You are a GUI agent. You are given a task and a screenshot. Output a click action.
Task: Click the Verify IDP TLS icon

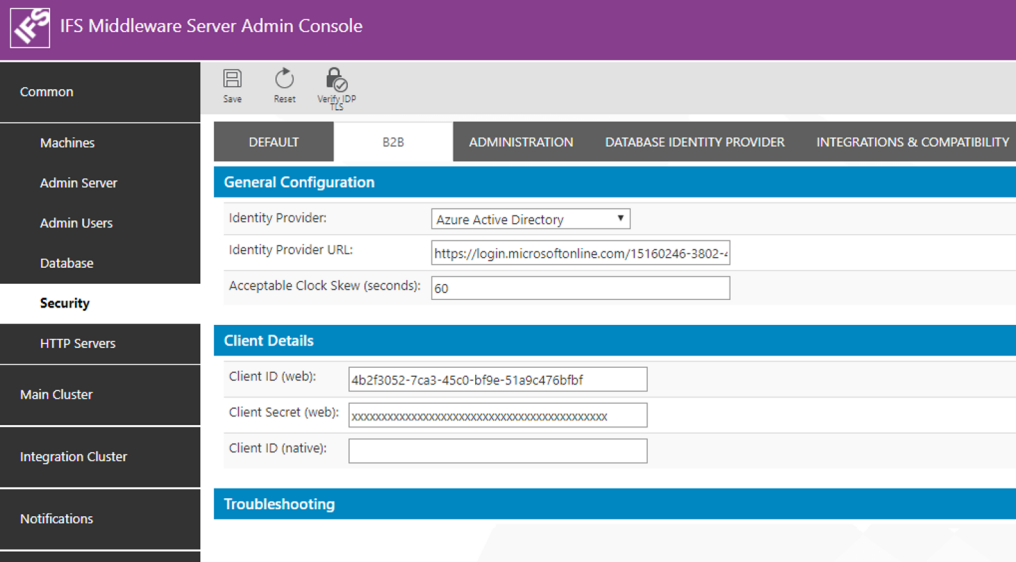click(x=337, y=86)
